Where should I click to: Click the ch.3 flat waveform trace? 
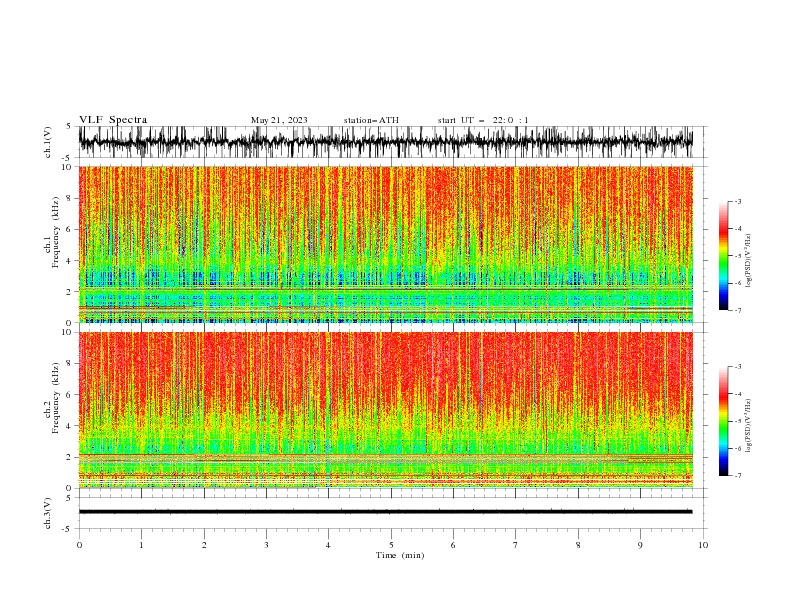[x=386, y=512]
